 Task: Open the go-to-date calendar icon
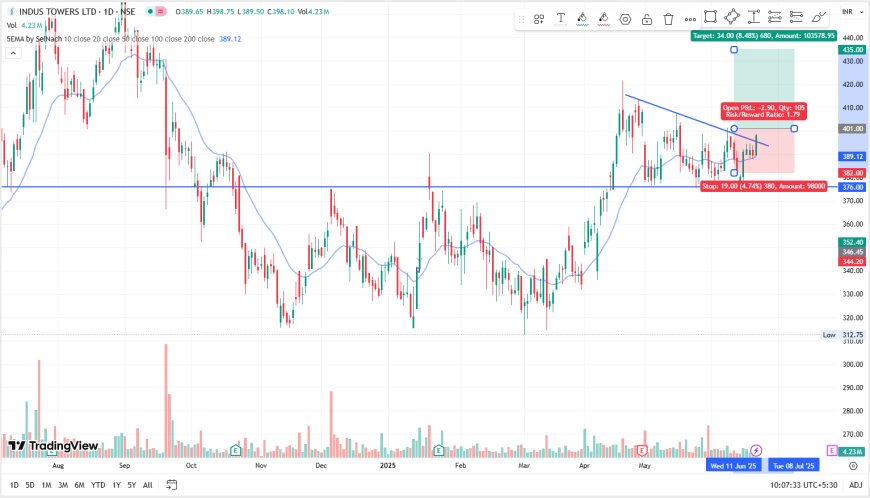pyautogui.click(x=171, y=485)
